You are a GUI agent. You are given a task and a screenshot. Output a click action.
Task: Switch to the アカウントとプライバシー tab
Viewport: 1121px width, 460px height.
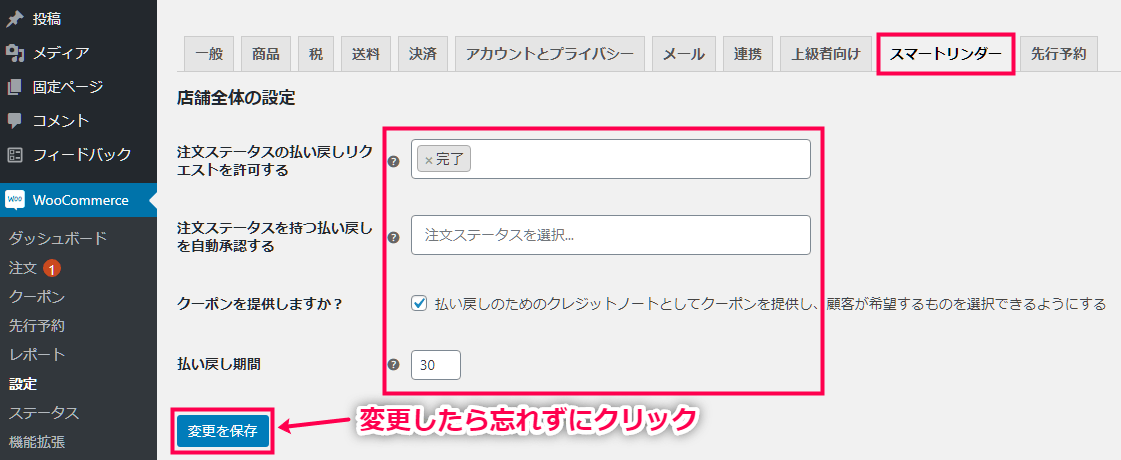click(x=550, y=54)
